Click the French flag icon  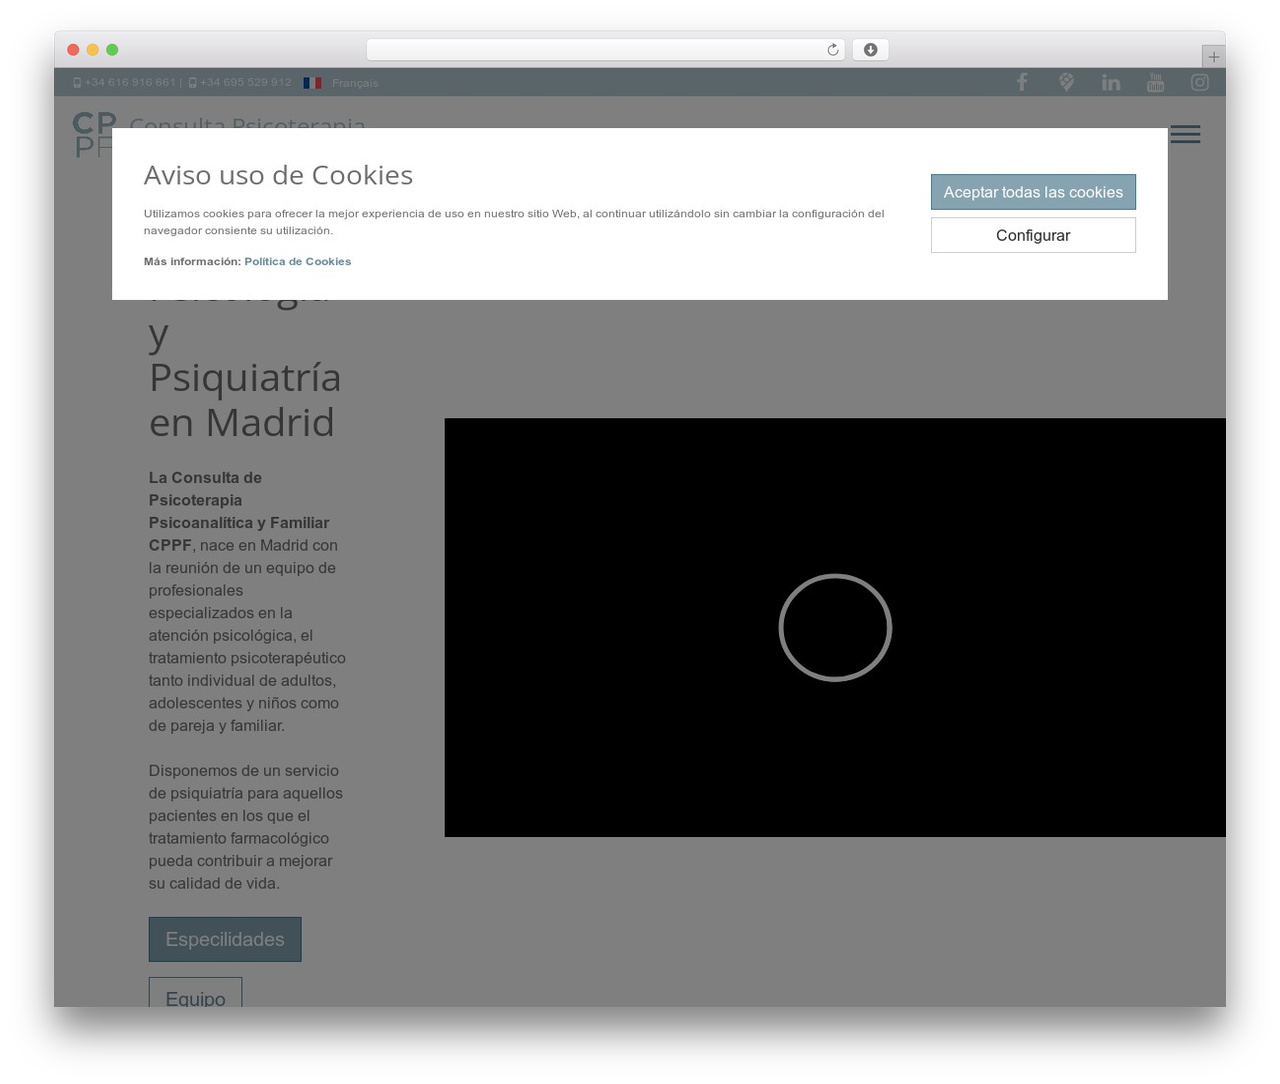tap(313, 83)
